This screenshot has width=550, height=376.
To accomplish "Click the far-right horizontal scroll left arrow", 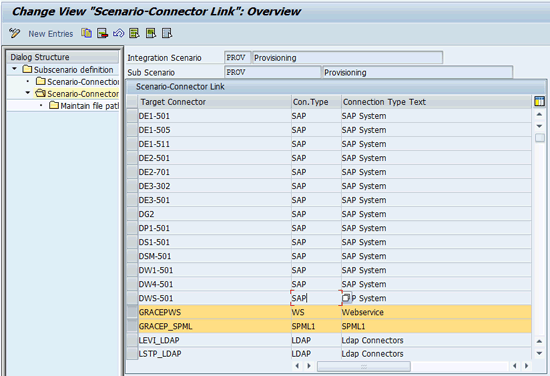I will [515, 366].
